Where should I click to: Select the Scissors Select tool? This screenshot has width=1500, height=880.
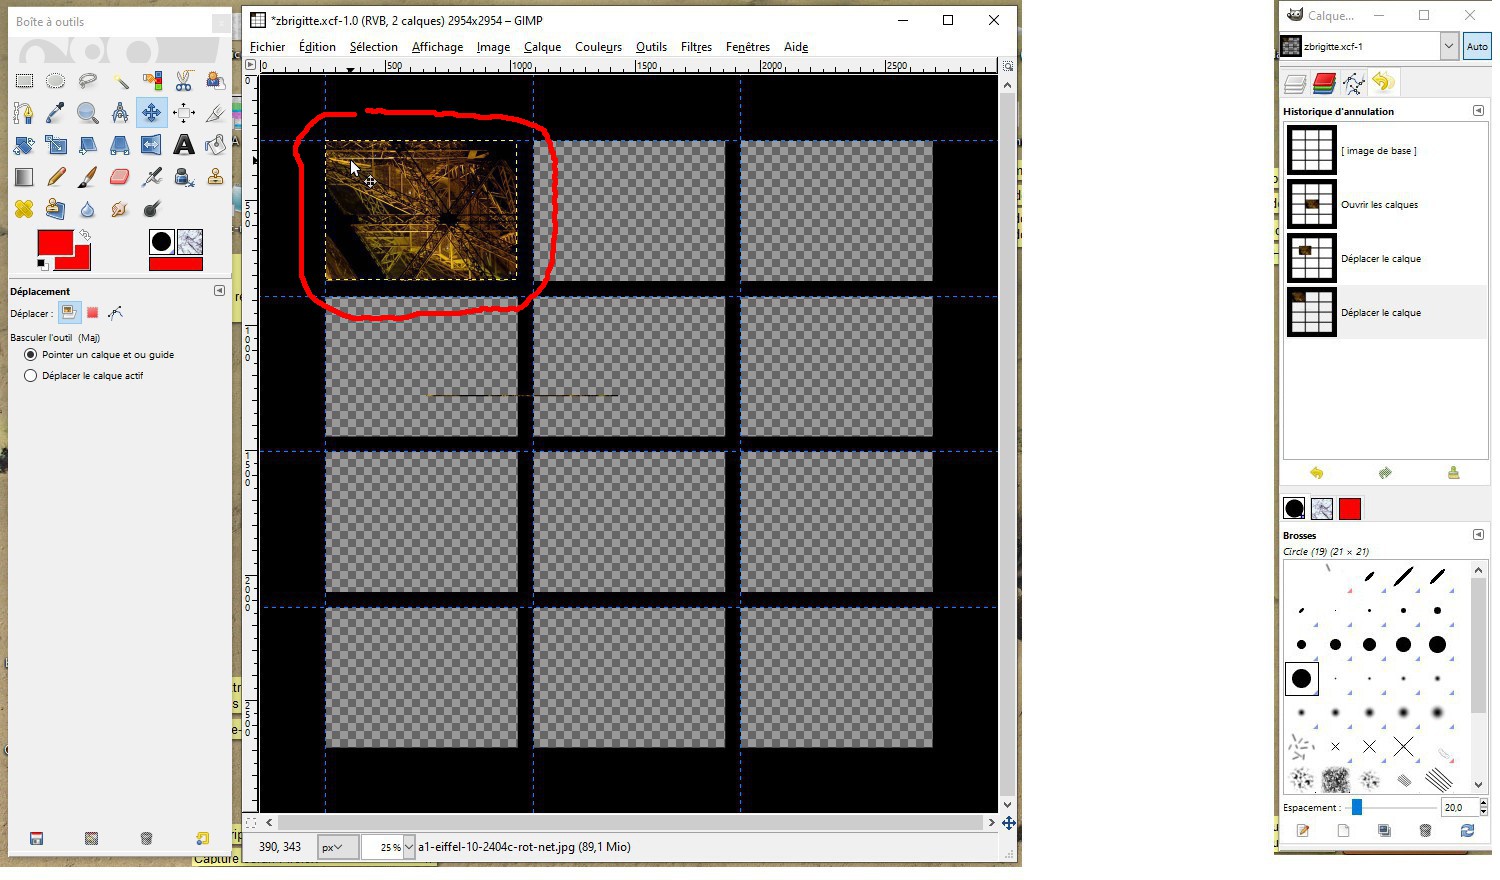(x=184, y=81)
